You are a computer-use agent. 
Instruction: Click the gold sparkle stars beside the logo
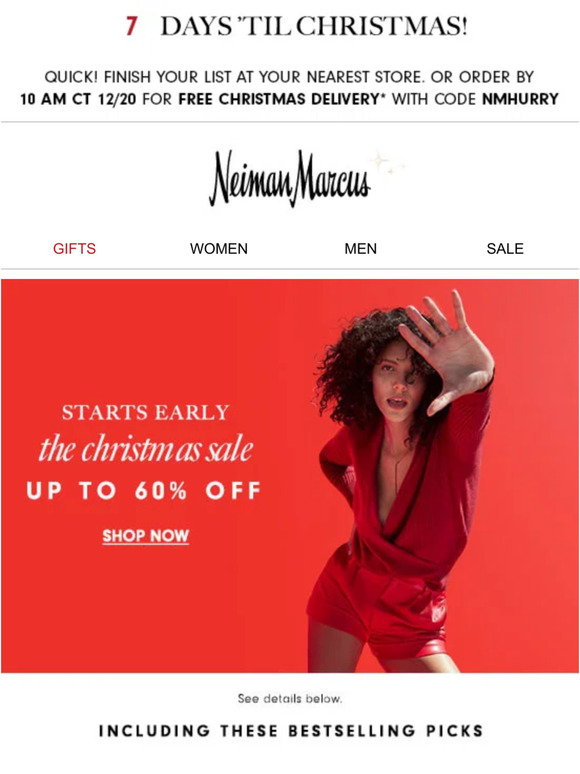coord(389,163)
